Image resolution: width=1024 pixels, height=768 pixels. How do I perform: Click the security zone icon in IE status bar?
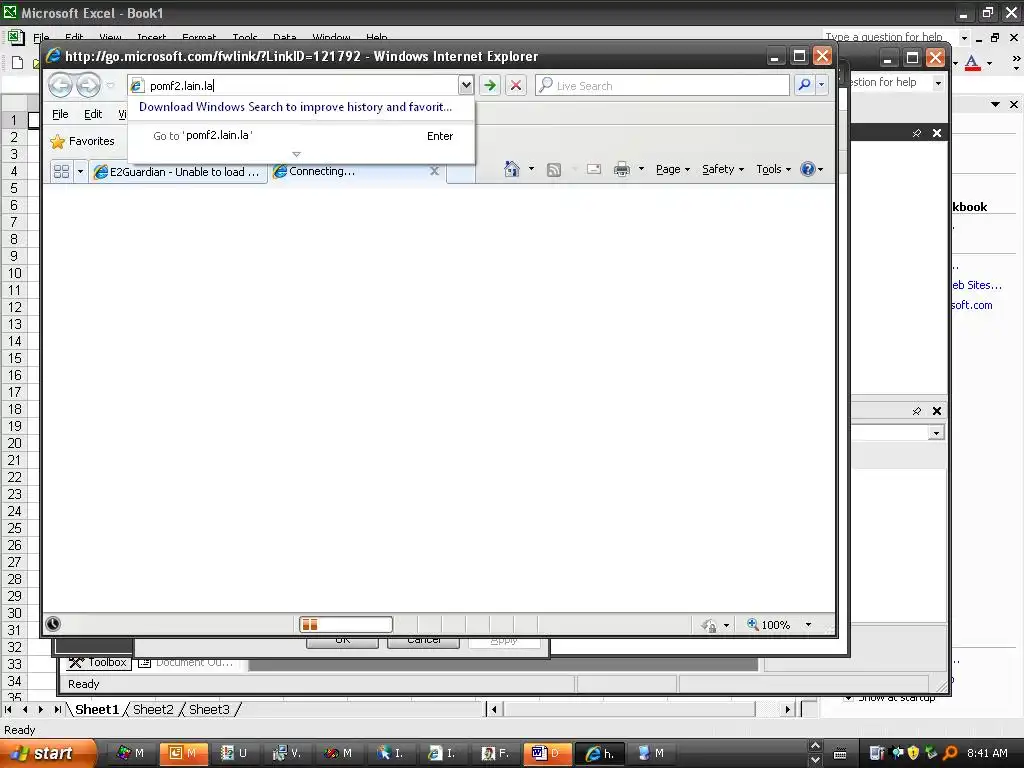tap(709, 626)
